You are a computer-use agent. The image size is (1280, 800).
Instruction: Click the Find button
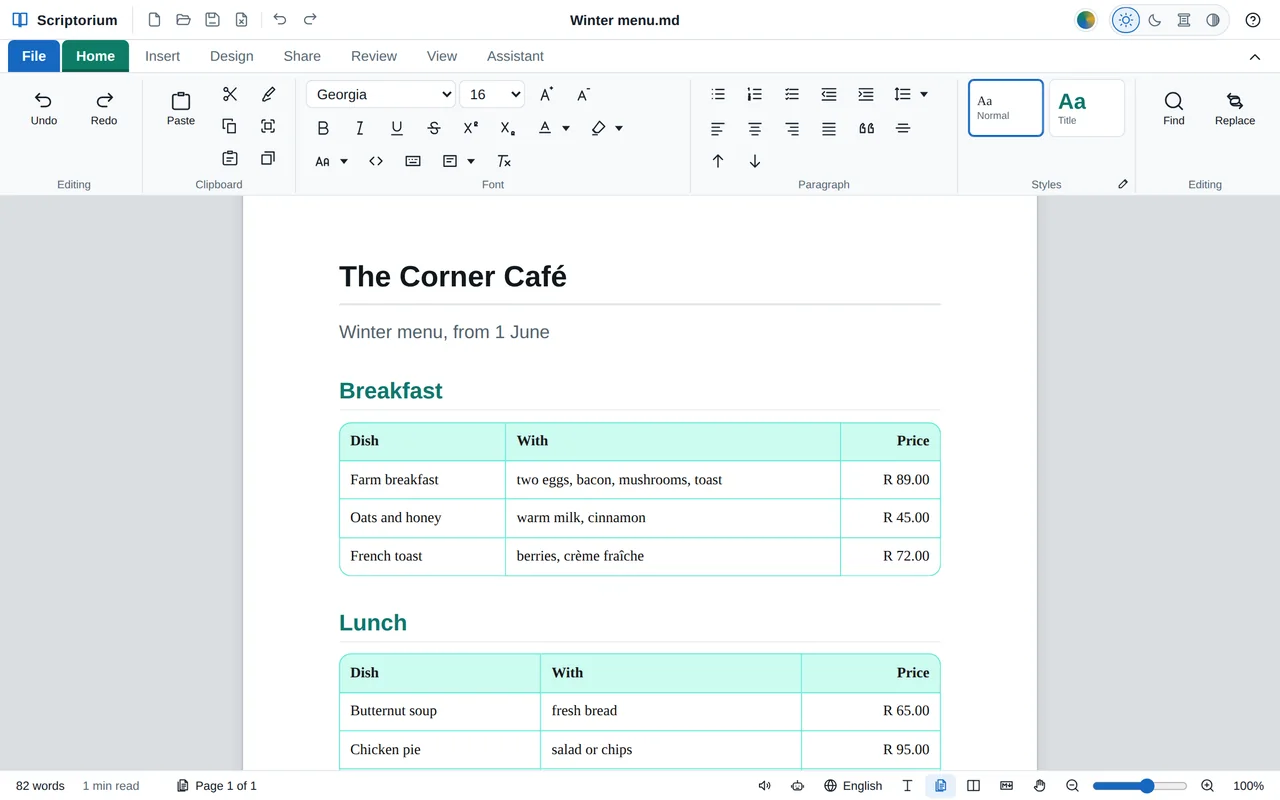click(x=1174, y=108)
